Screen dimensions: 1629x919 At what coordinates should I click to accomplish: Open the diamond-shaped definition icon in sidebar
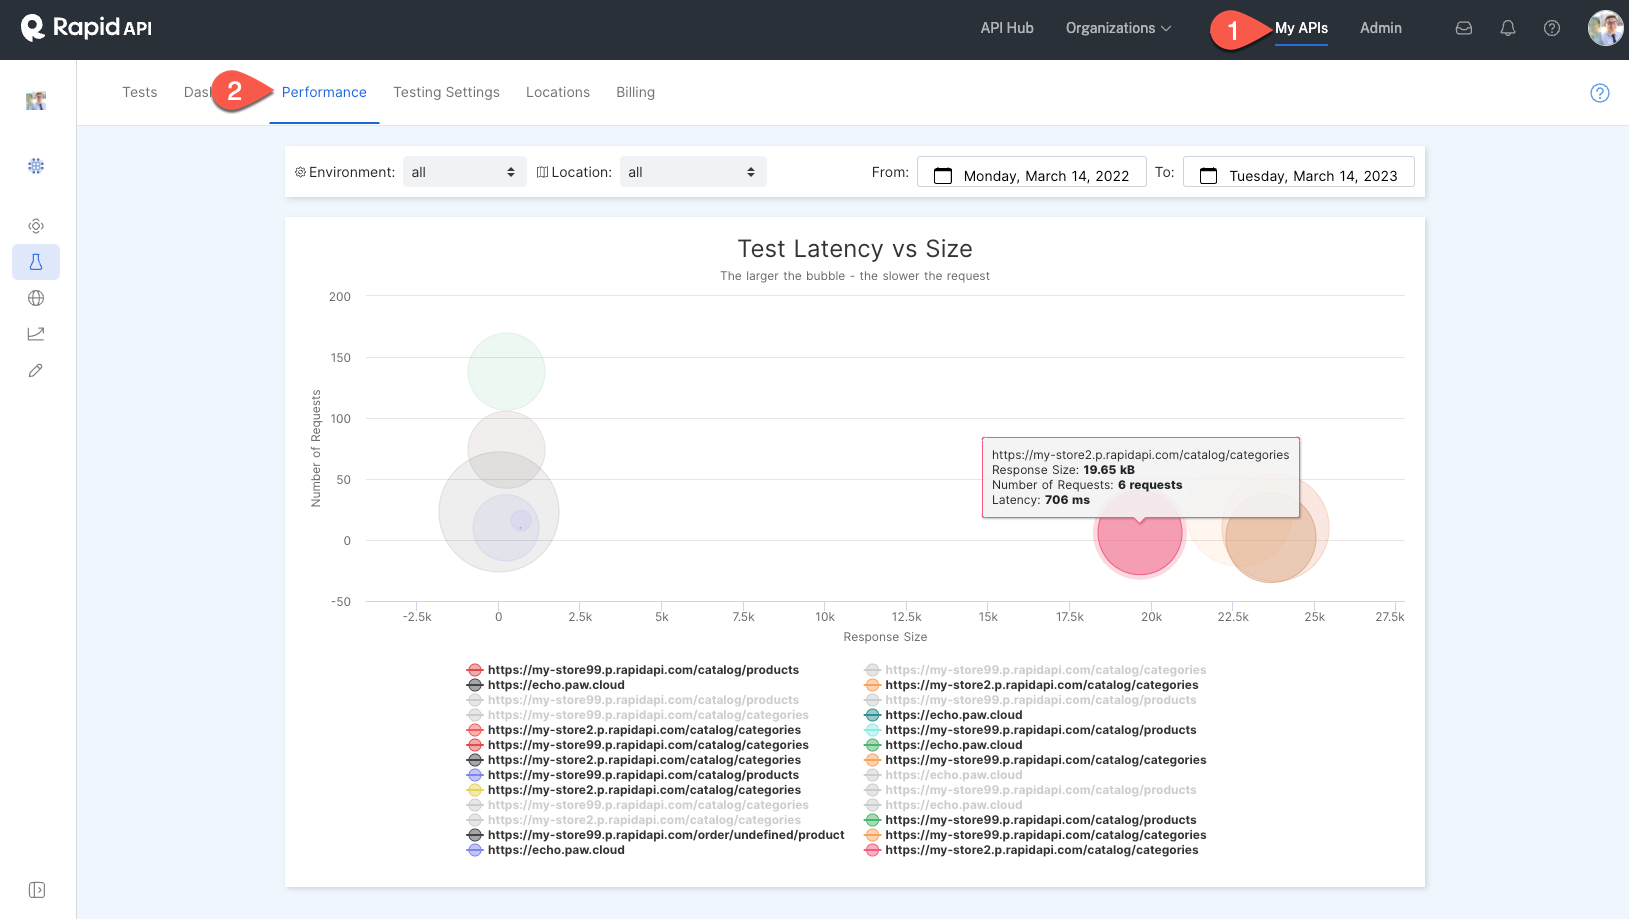36,226
